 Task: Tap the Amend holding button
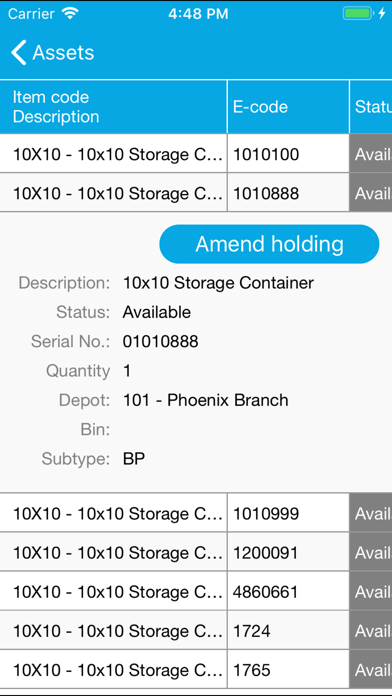[x=269, y=244]
